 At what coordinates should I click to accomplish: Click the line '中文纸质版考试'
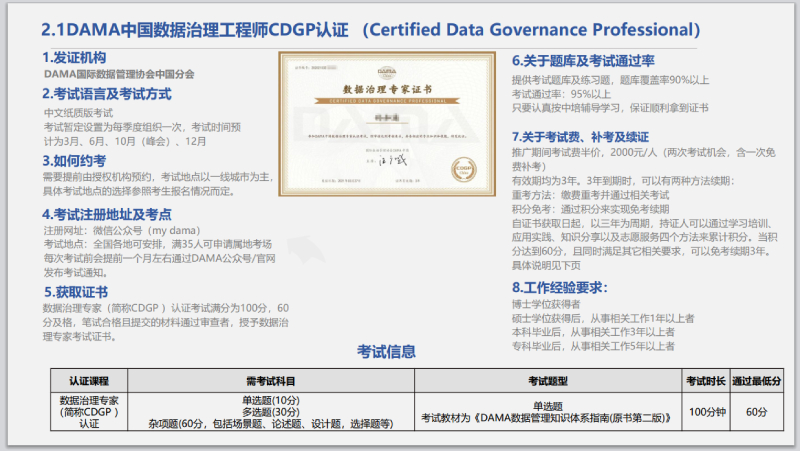78,113
